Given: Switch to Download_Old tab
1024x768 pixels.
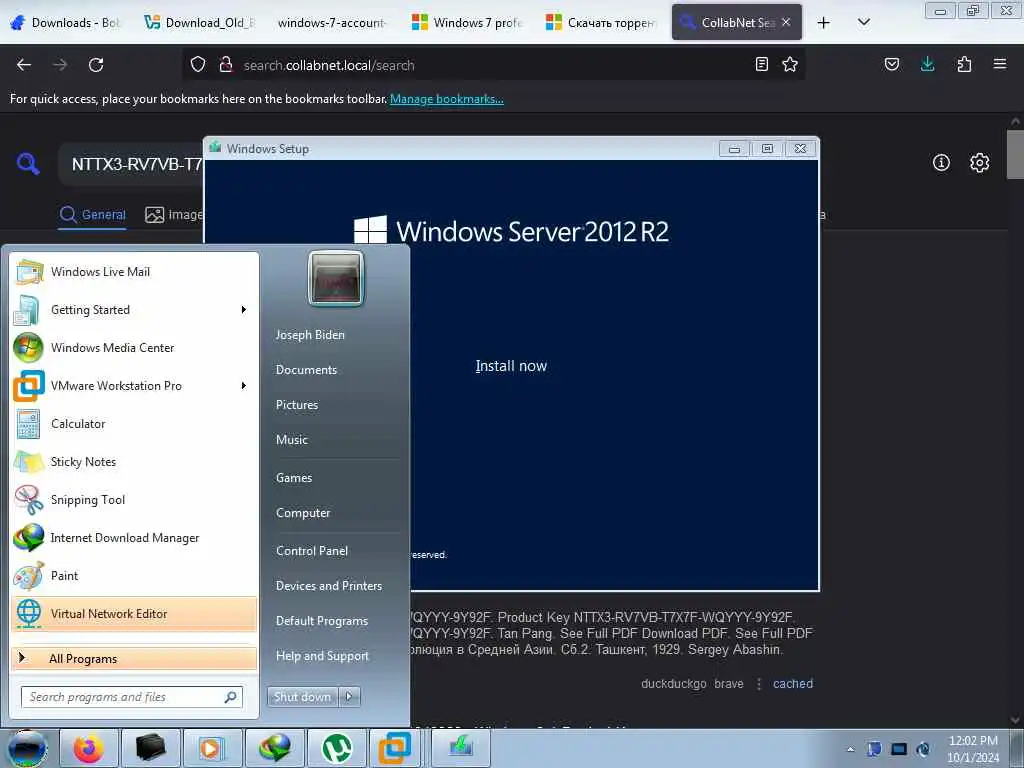Looking at the screenshot, I should pyautogui.click(x=201, y=22).
